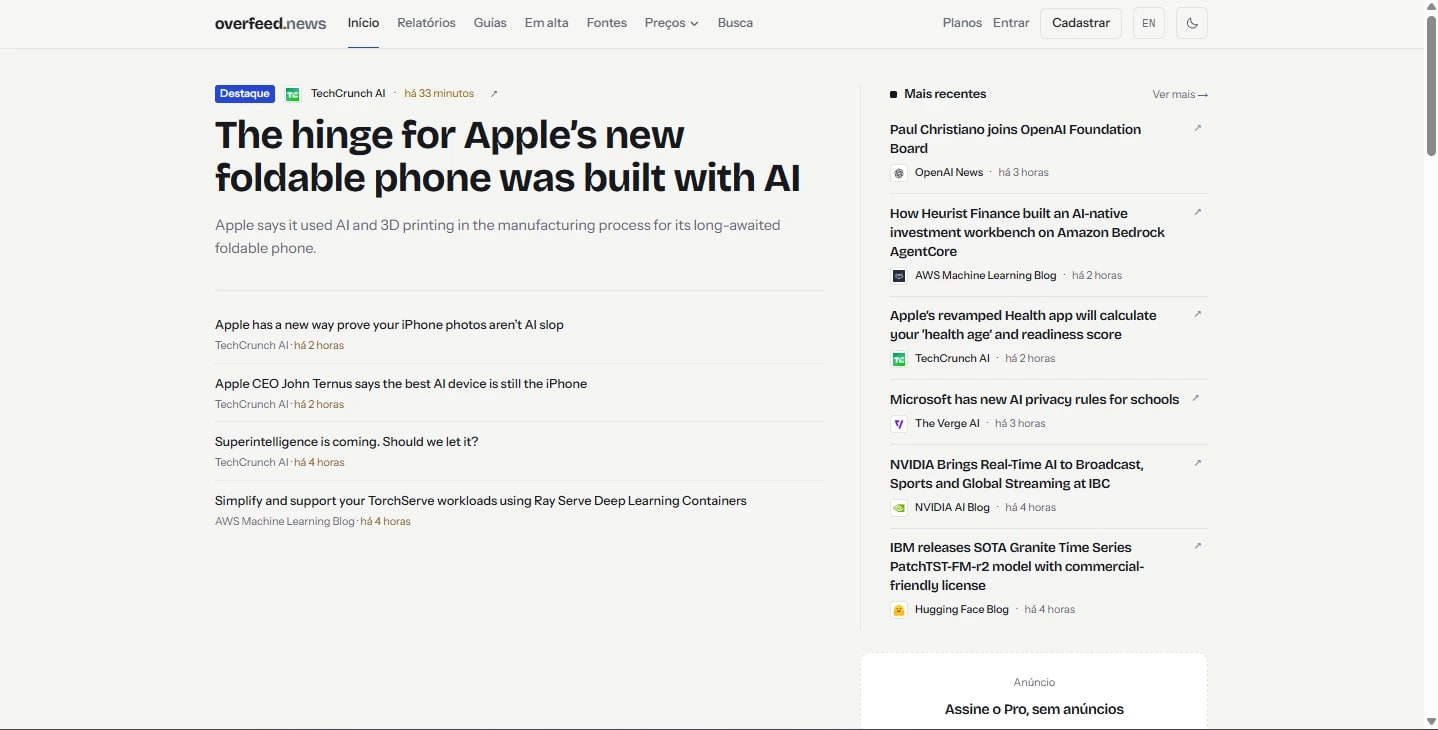The image size is (1438, 730).
Task: Open iPhone photos aren't AI slop story
Action: pyautogui.click(x=389, y=325)
